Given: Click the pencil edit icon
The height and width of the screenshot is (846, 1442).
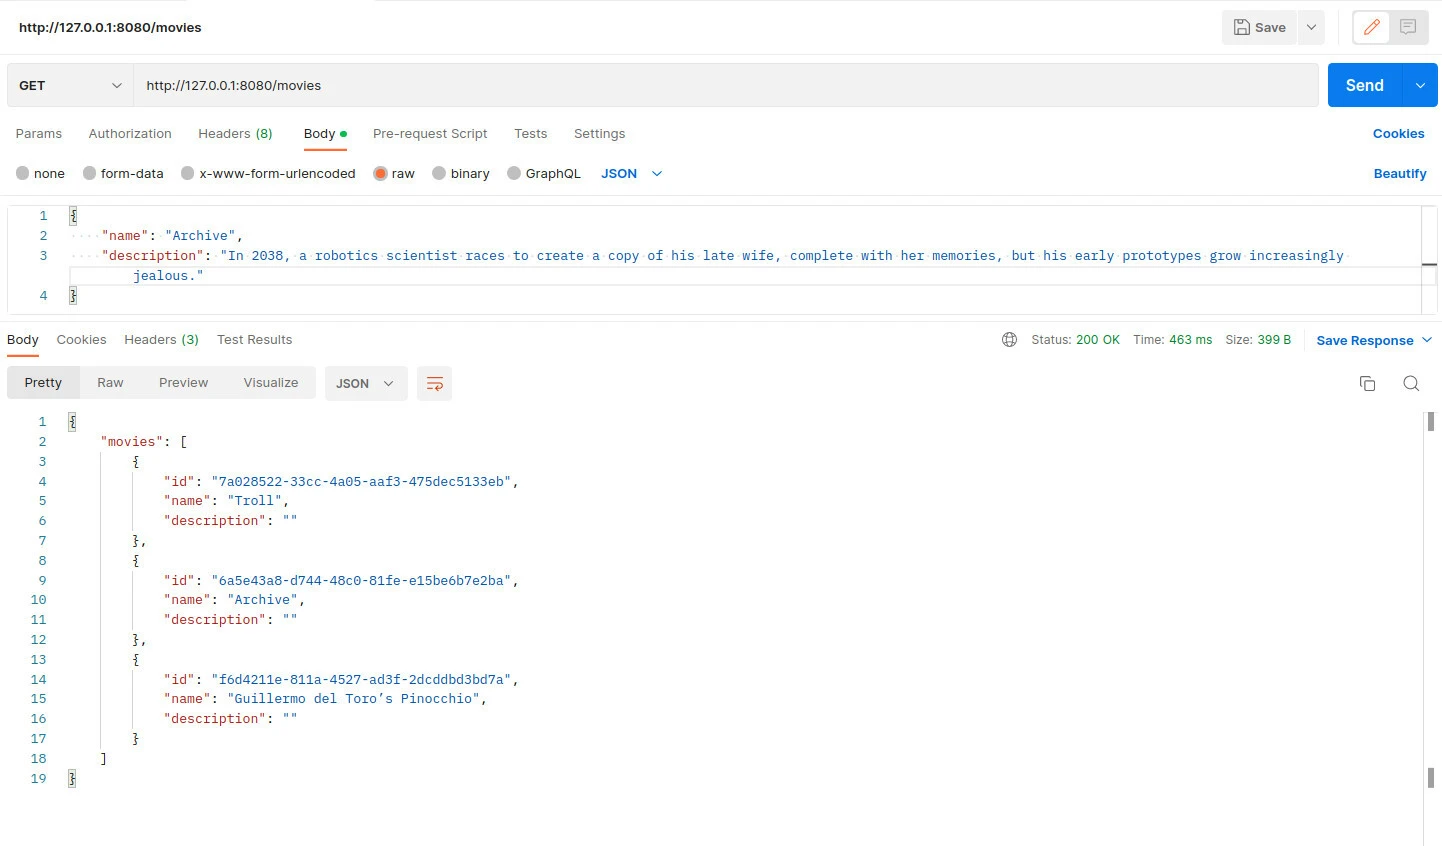Looking at the screenshot, I should (x=1371, y=27).
